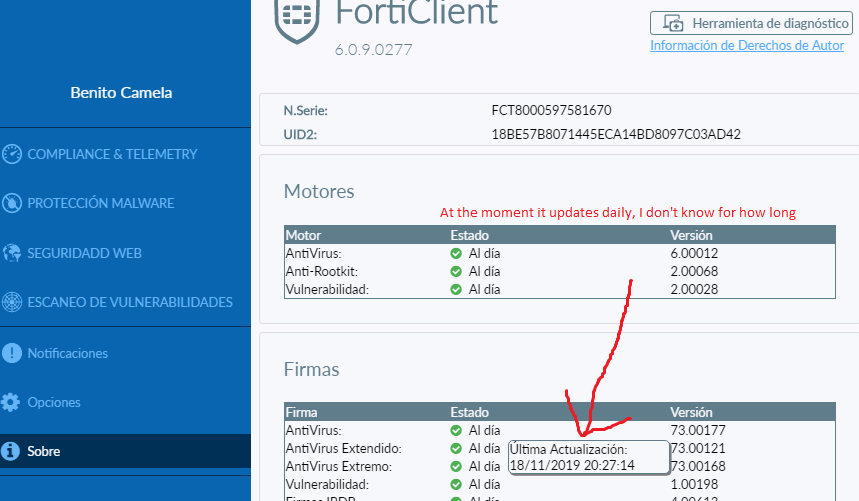859x501 pixels.
Task: Click green check for Vulnerabilidad motor
Action: click(x=456, y=290)
